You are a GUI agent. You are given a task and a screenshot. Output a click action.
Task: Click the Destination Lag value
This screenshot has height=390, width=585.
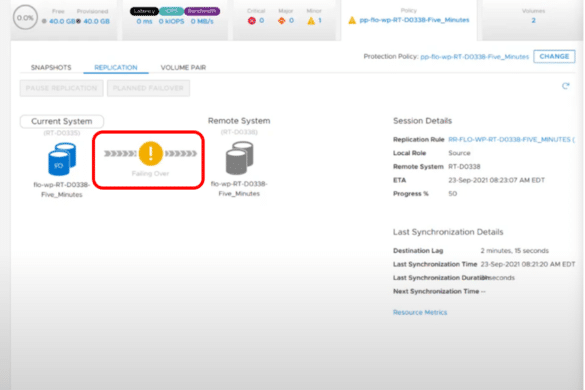(514, 251)
